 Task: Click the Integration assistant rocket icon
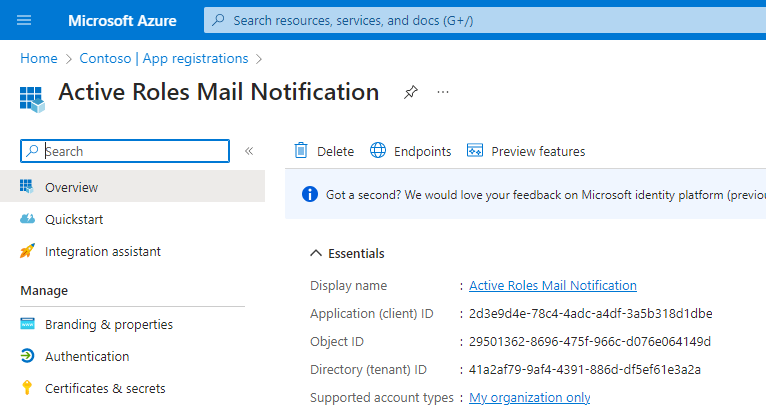click(x=27, y=251)
